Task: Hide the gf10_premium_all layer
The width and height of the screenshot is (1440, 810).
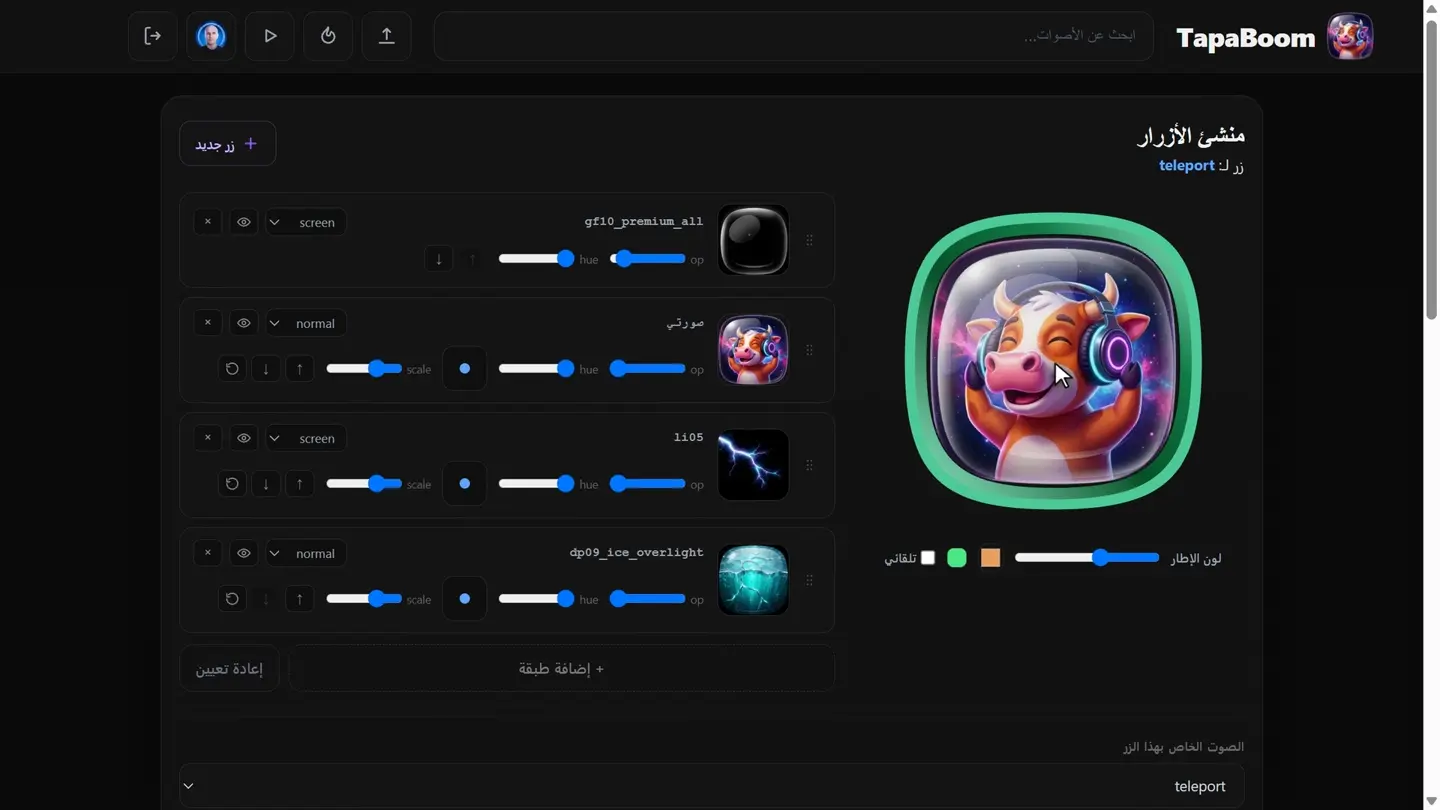Action: [243, 221]
